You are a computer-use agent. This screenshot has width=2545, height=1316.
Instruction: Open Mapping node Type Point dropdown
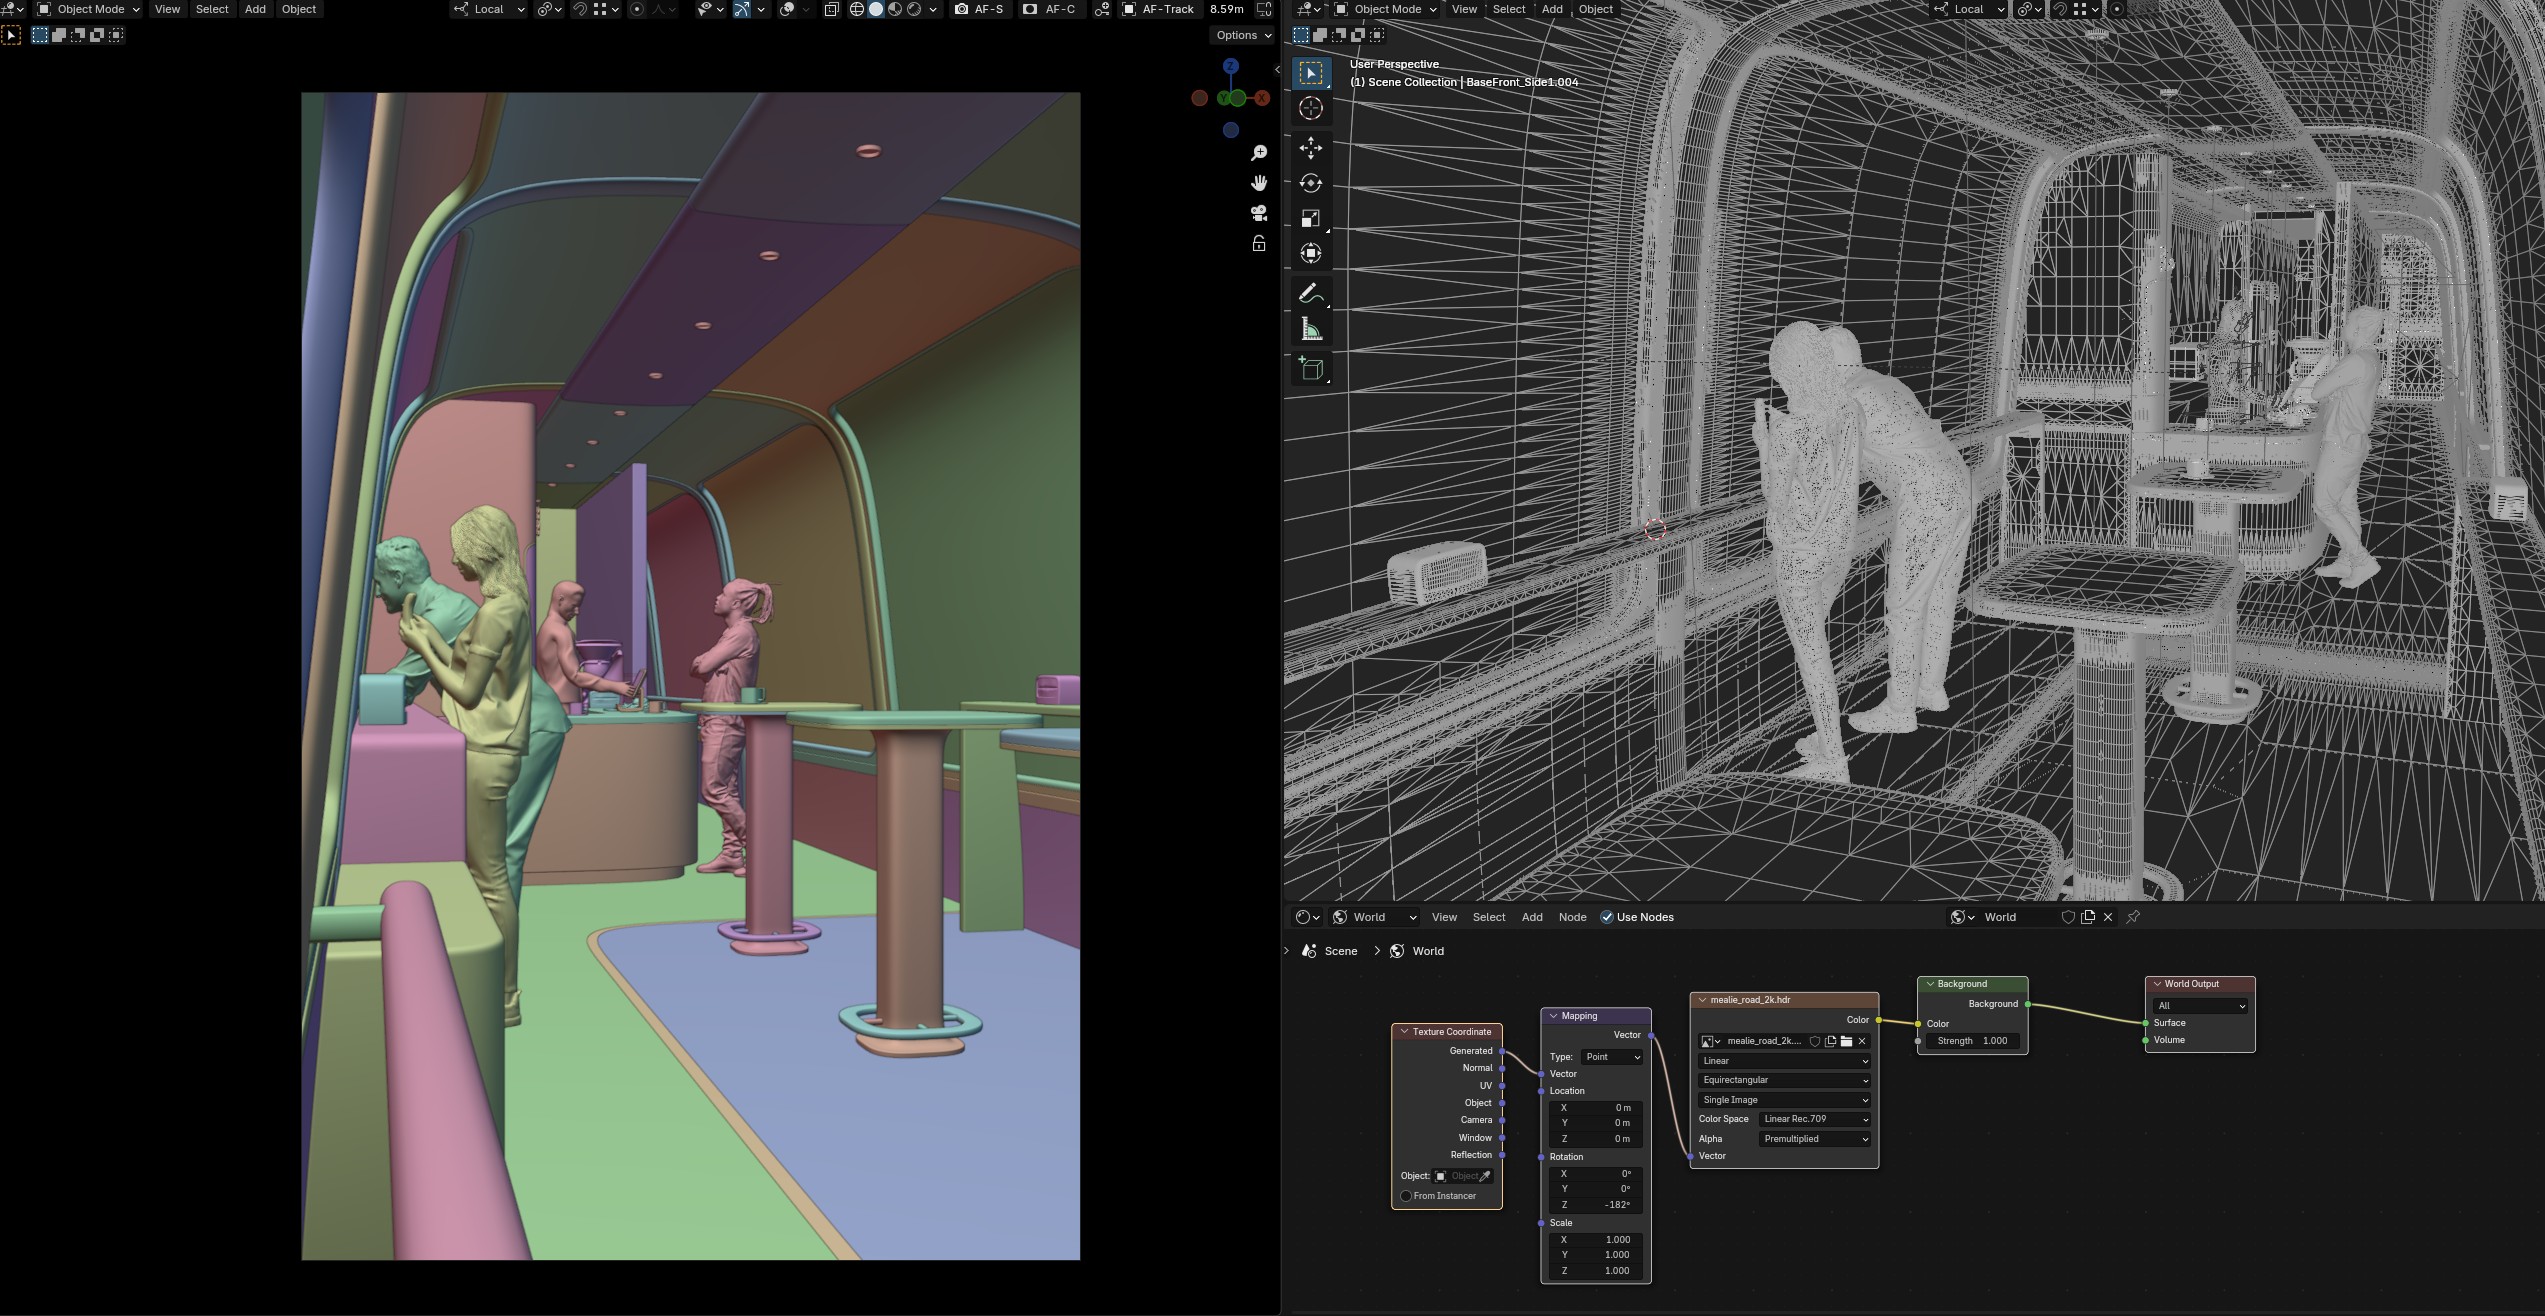click(1612, 1057)
